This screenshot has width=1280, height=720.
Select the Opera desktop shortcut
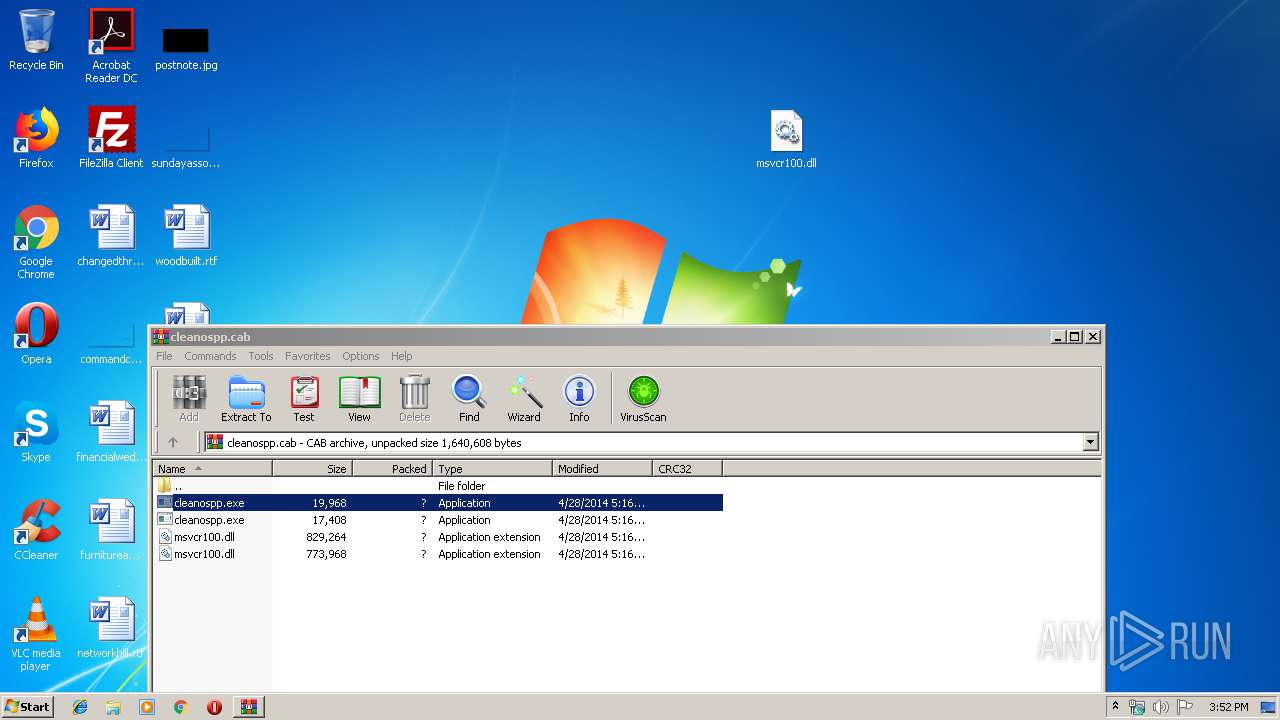pos(36,334)
